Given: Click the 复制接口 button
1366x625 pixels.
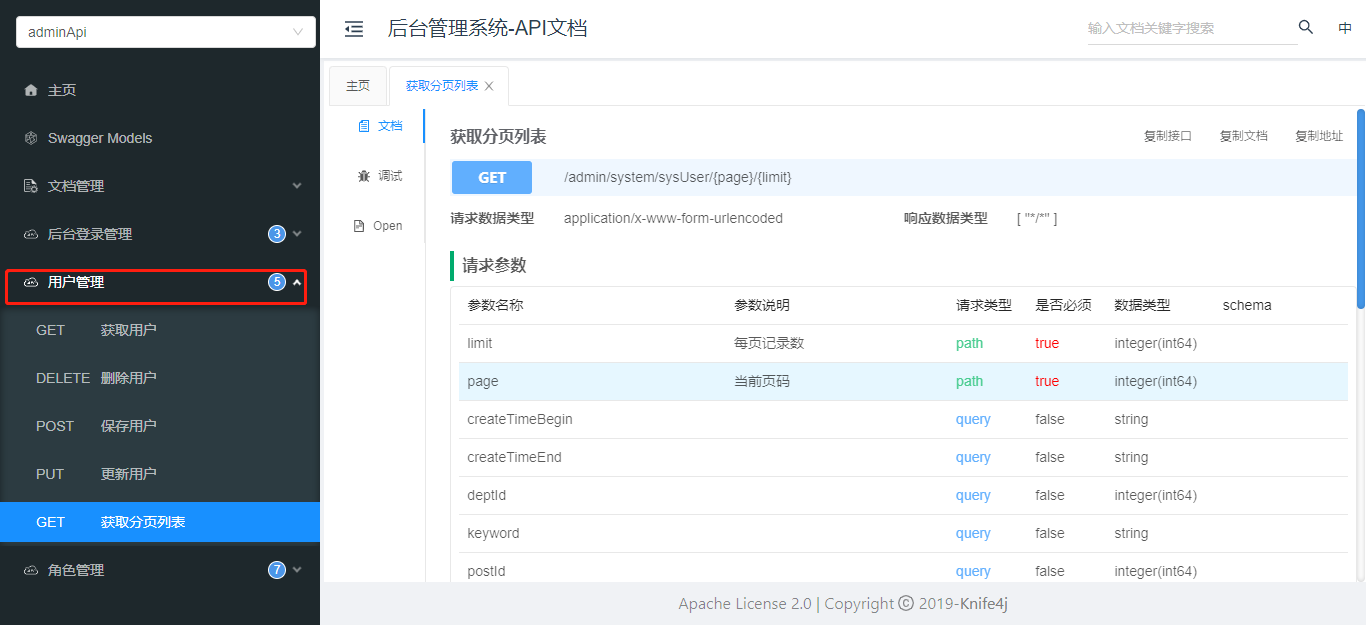Looking at the screenshot, I should pyautogui.click(x=1168, y=135).
